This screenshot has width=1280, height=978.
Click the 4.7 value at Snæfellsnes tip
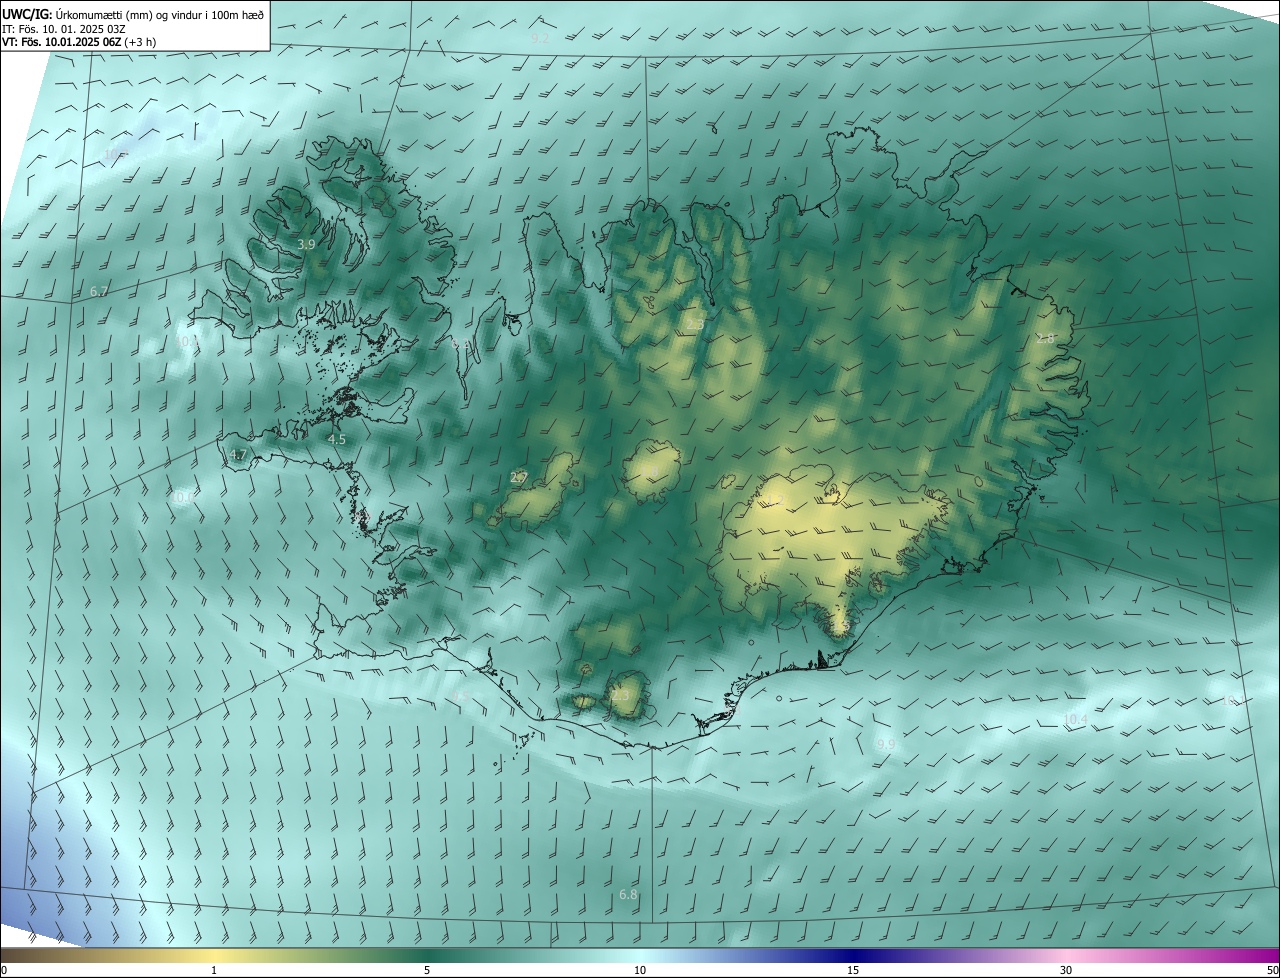[x=237, y=454]
